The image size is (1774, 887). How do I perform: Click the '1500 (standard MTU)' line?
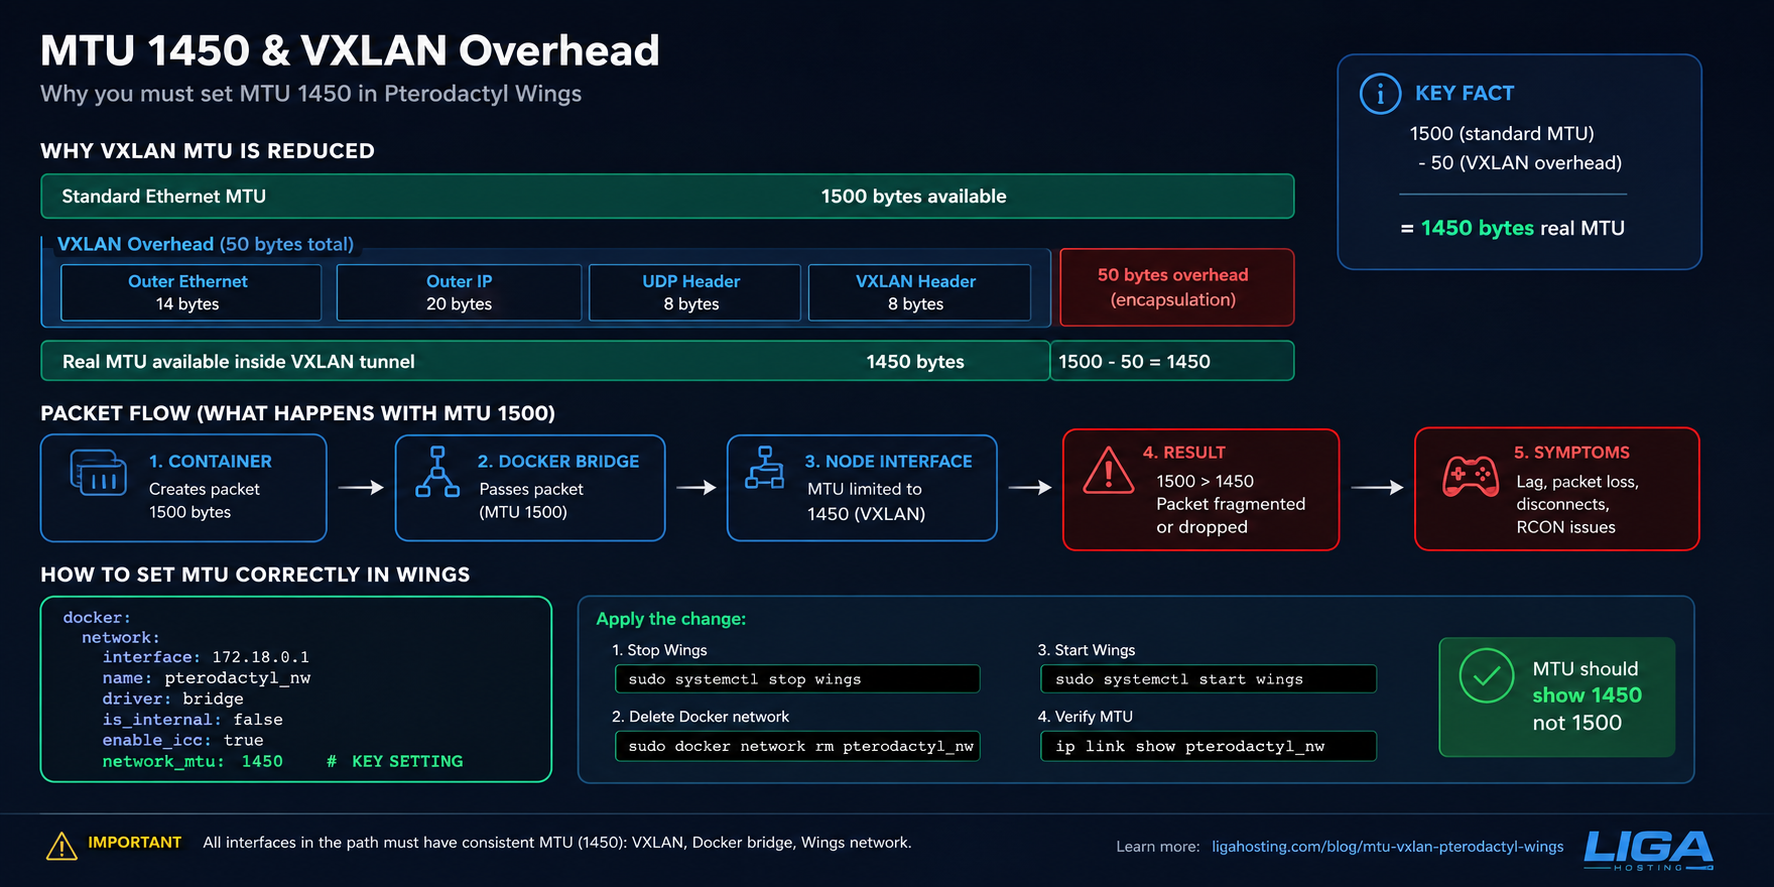pos(1502,133)
